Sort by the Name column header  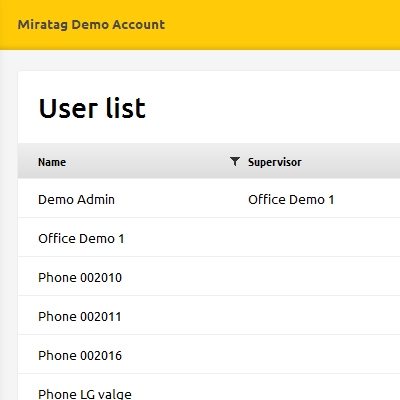[x=52, y=162]
